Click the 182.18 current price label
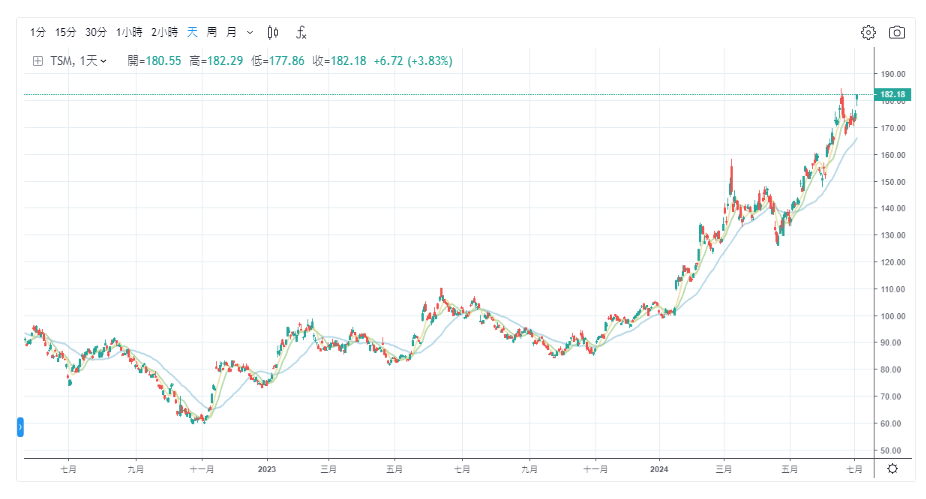 [892, 95]
